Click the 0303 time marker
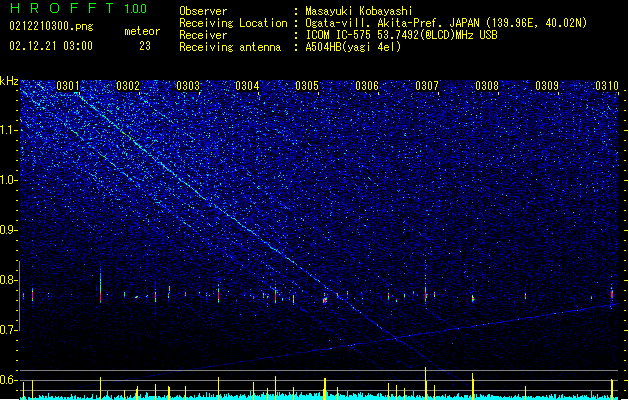Image resolution: width=629 pixels, height=400 pixels. point(188,86)
